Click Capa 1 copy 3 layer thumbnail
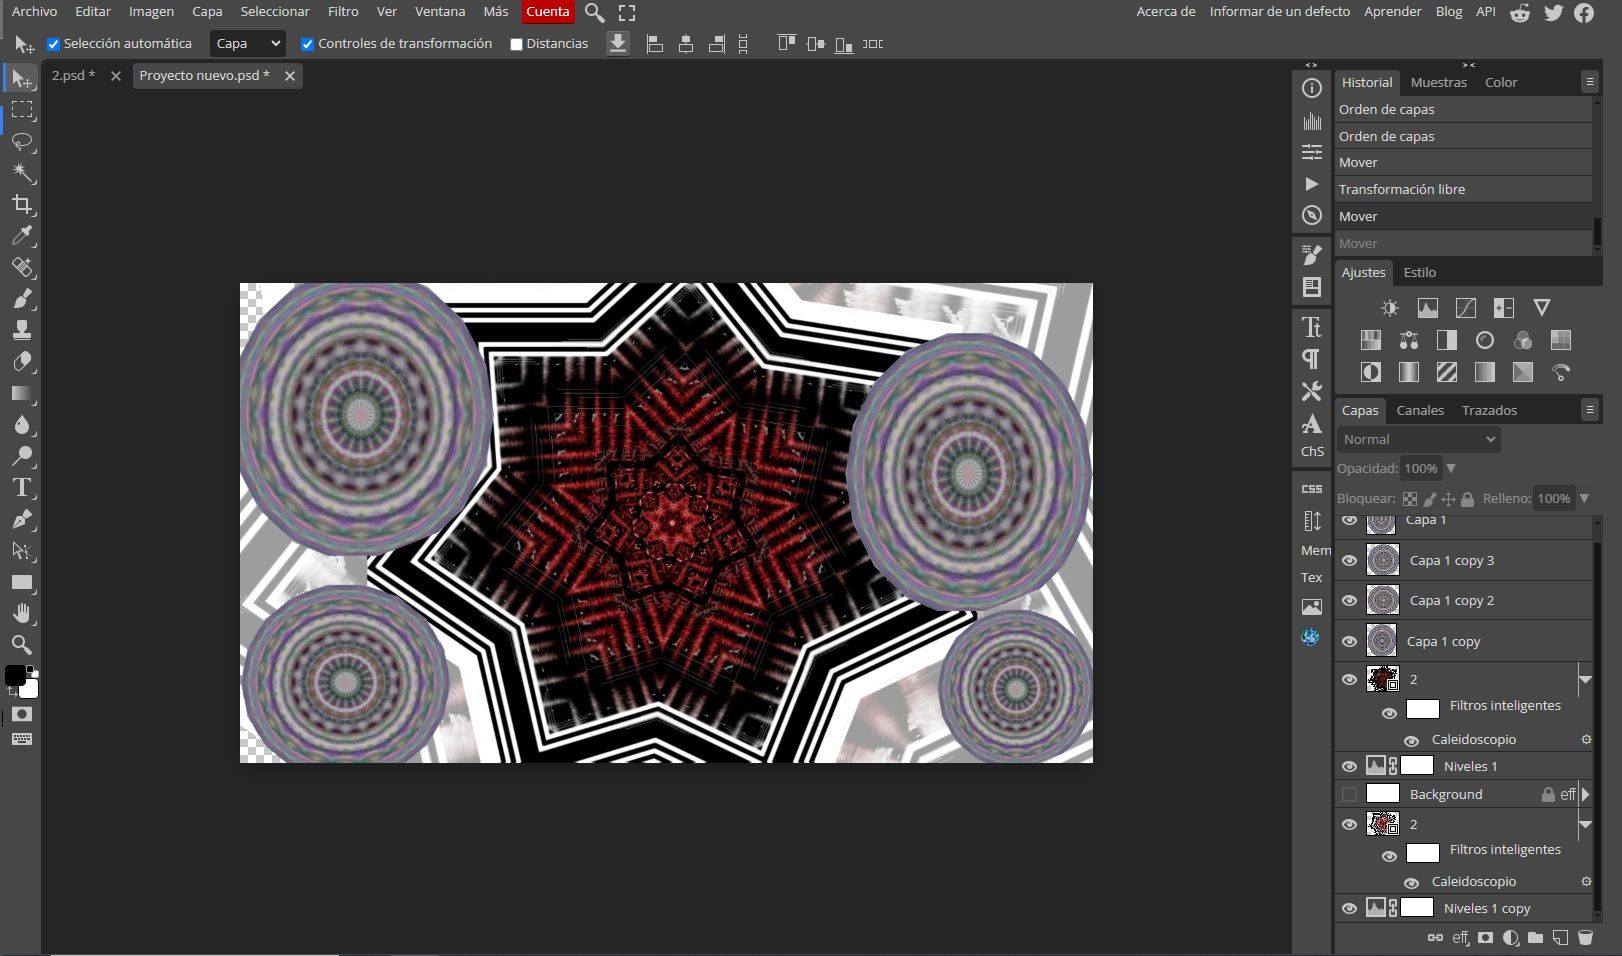Screen dimensions: 1622x956 1382,560
